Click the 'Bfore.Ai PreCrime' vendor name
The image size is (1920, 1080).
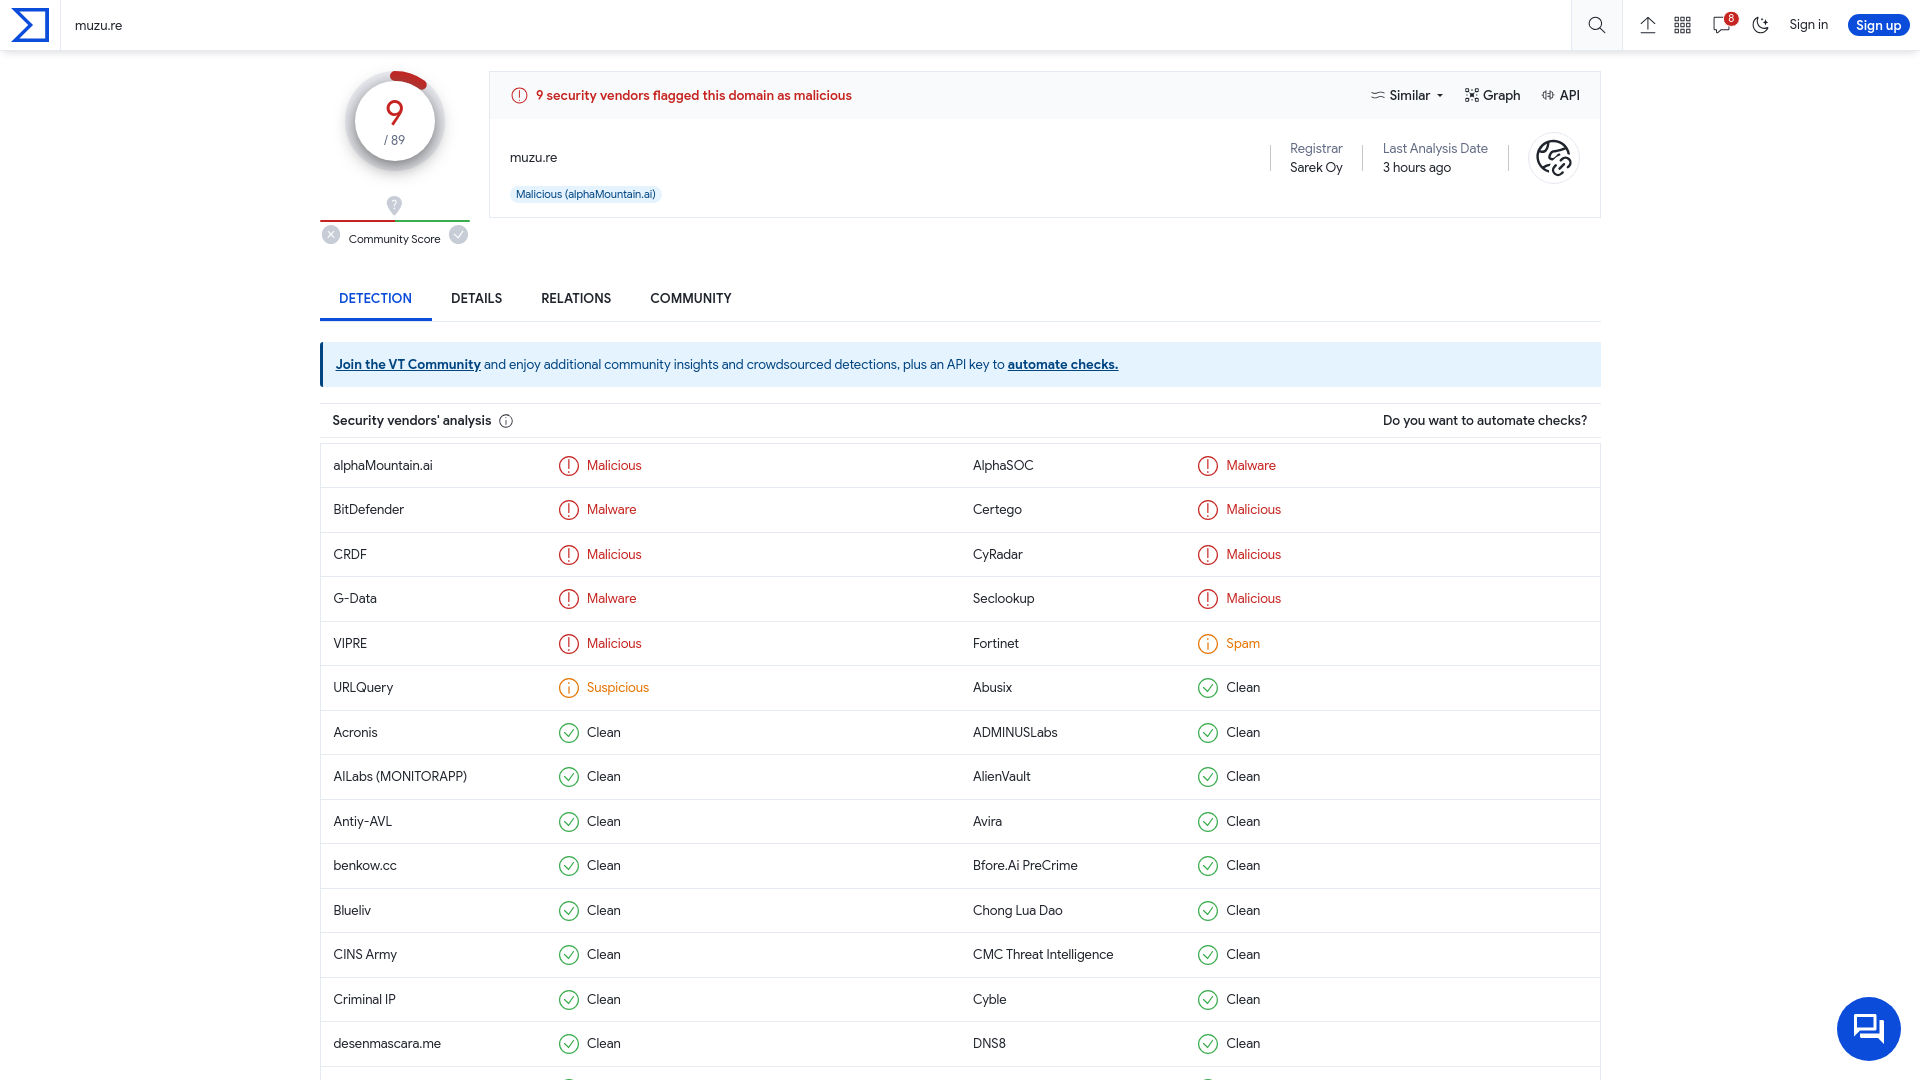[1025, 866]
